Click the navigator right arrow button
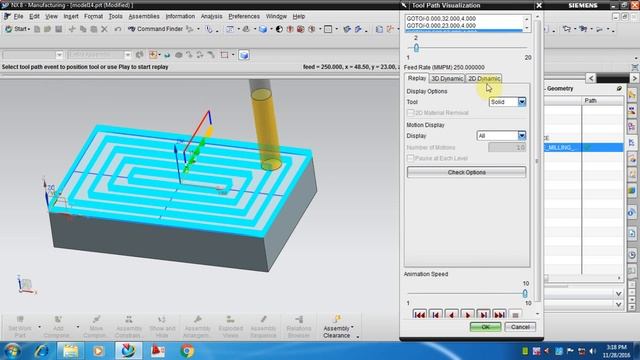The width and height of the screenshot is (640, 360). click(x=634, y=78)
